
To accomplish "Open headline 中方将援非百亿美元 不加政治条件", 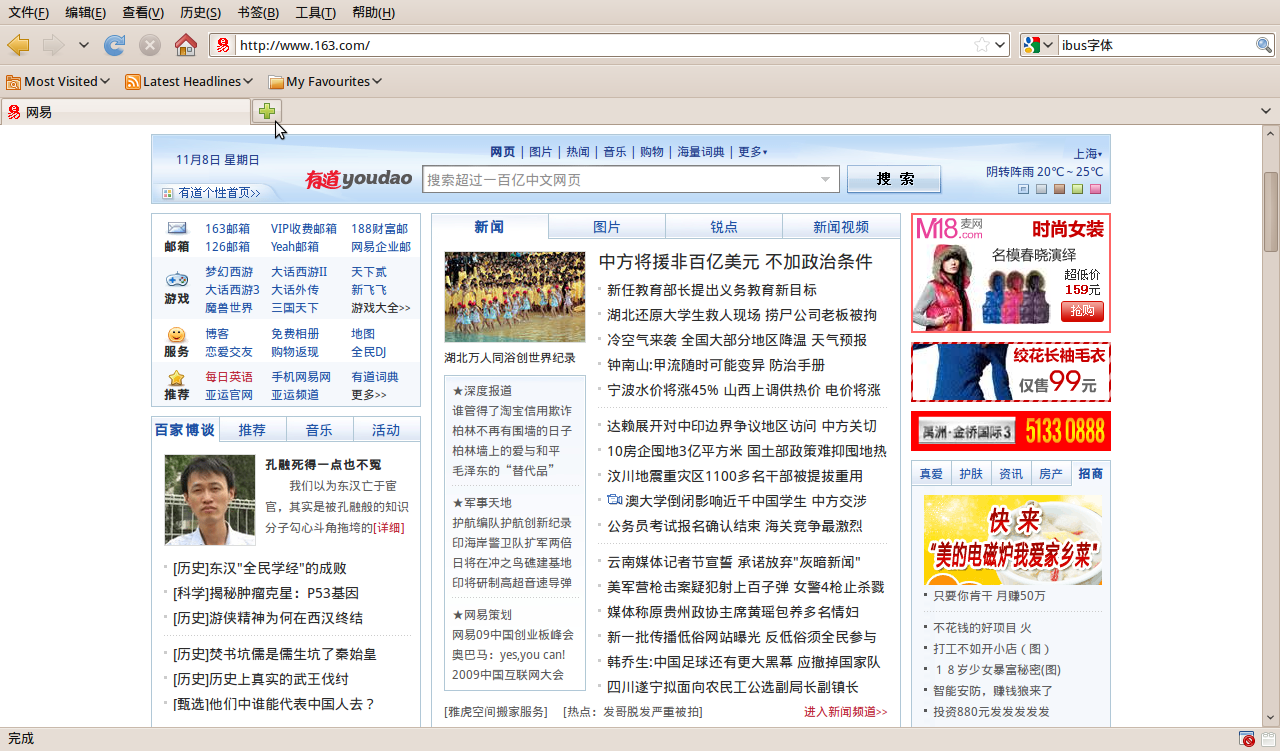I will coord(736,262).
